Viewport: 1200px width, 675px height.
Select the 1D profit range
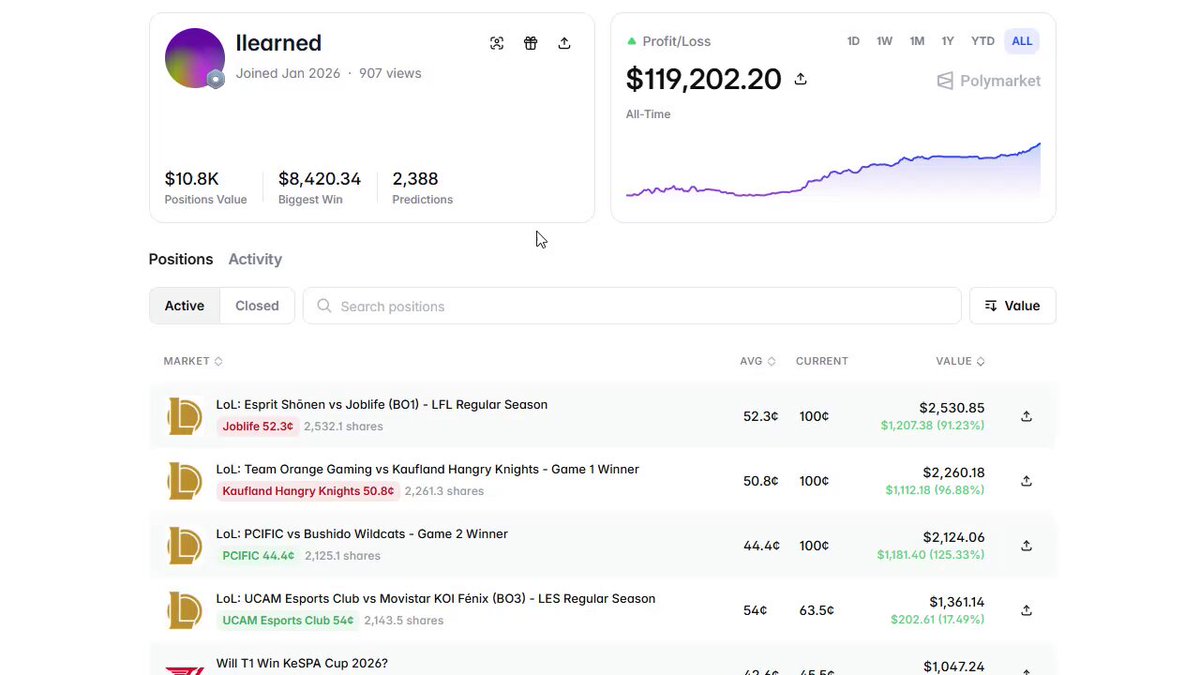(x=853, y=41)
